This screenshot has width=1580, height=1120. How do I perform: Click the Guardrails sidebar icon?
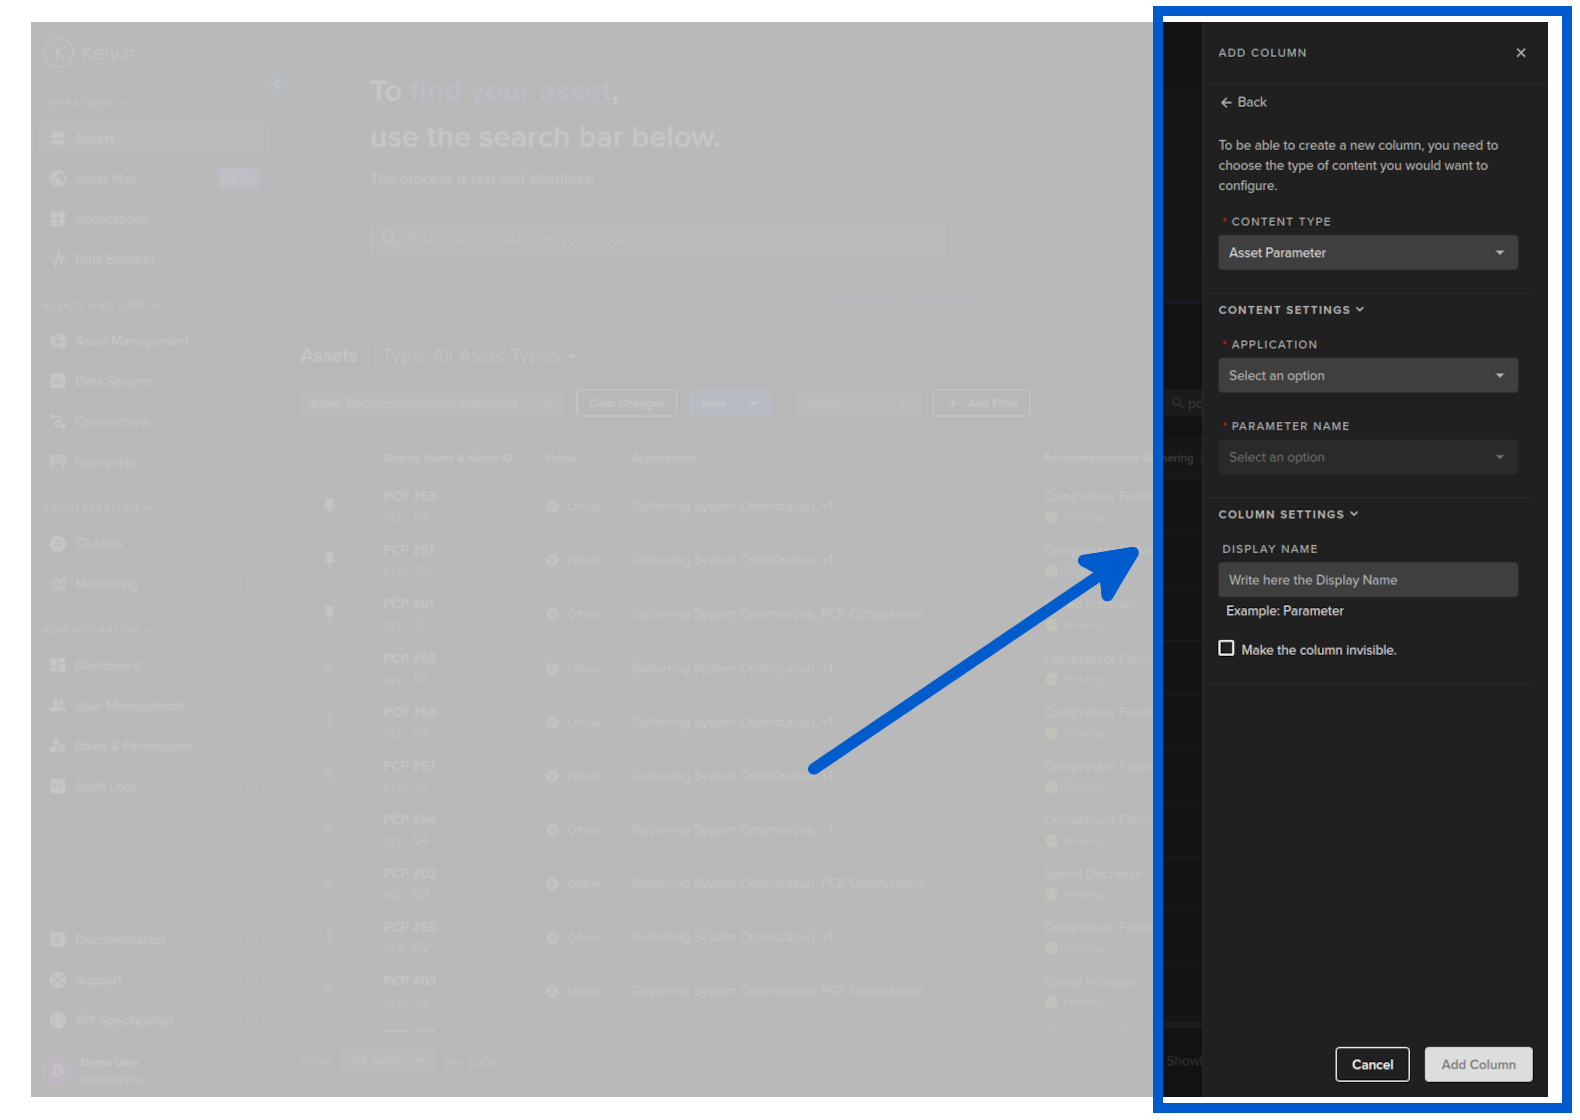click(x=58, y=462)
